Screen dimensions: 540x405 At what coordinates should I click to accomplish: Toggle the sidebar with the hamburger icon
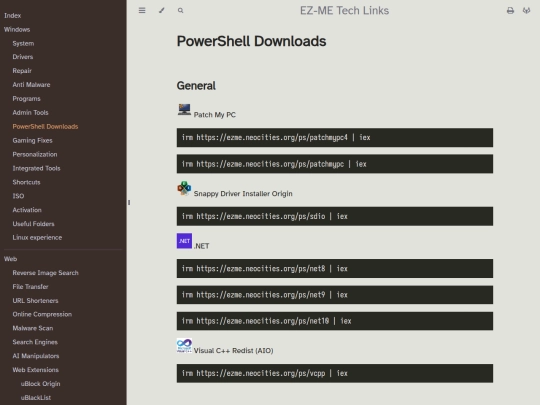click(142, 11)
